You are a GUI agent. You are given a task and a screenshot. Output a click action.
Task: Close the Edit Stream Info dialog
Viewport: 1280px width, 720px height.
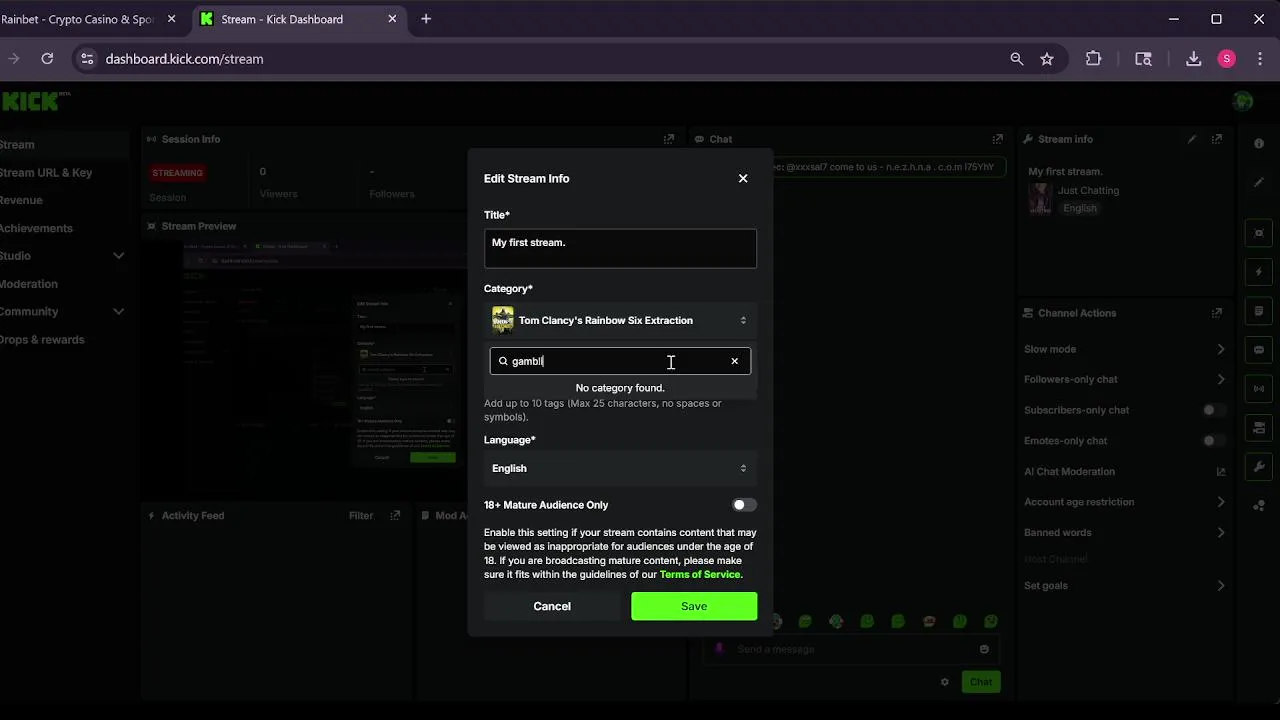[743, 178]
